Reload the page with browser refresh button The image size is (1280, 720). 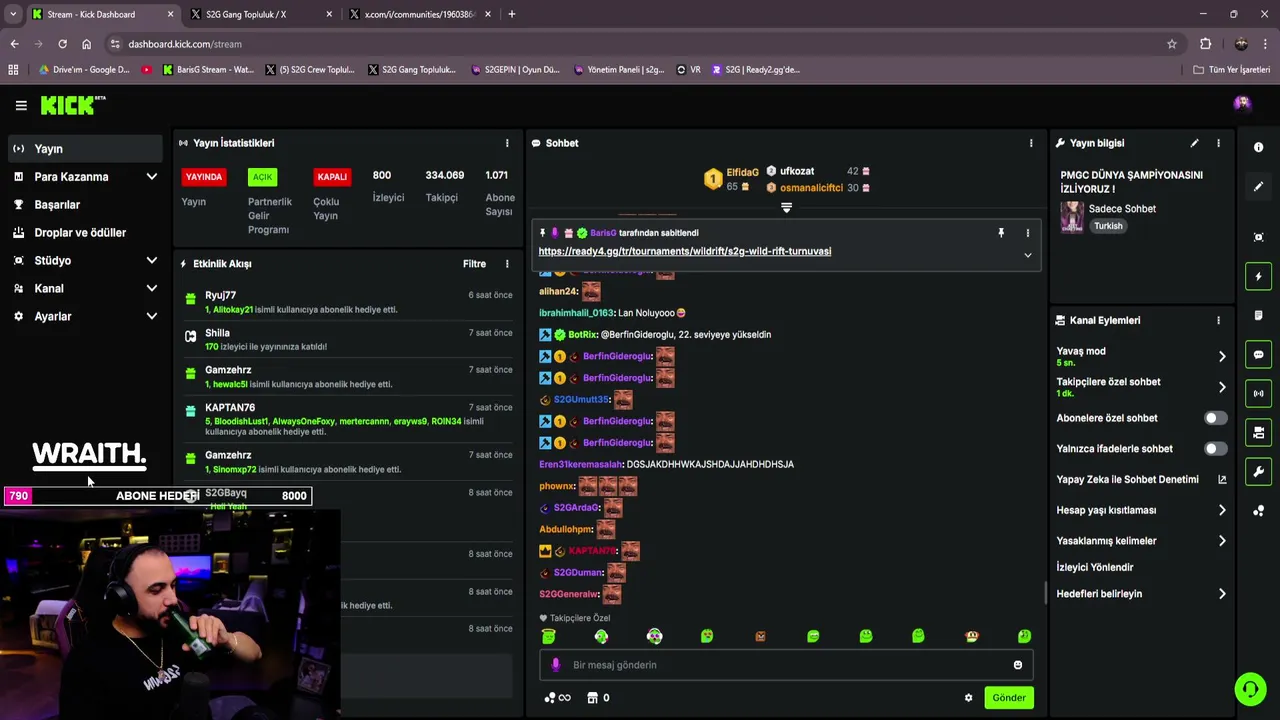tap(62, 44)
